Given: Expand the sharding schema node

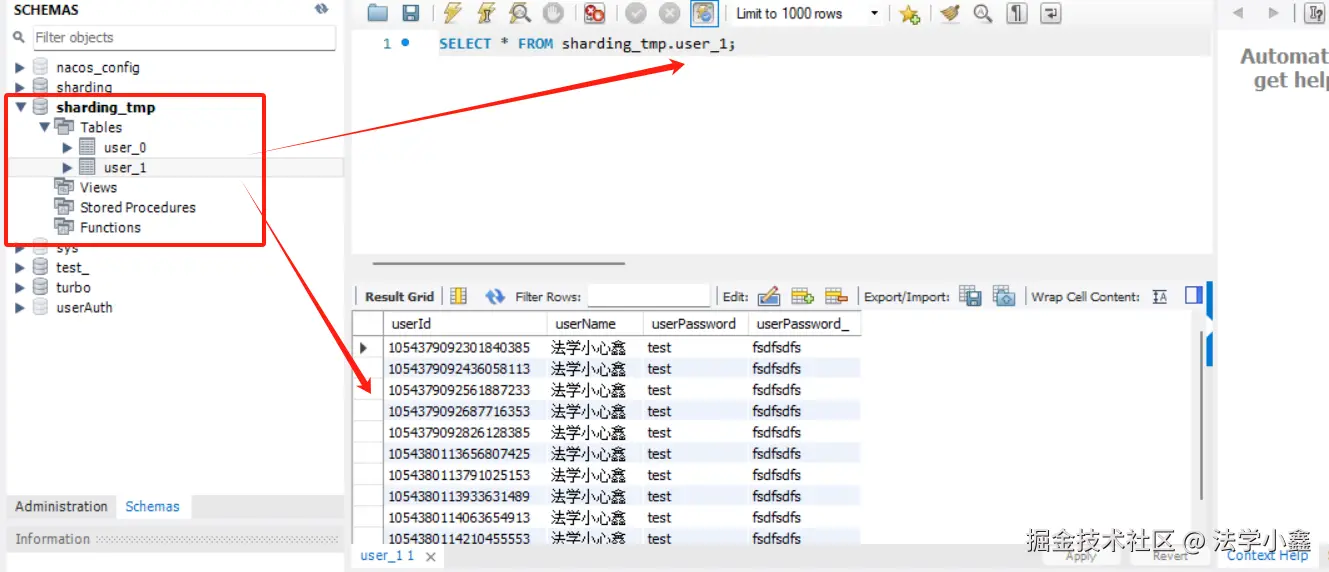Looking at the screenshot, I should pyautogui.click(x=19, y=87).
